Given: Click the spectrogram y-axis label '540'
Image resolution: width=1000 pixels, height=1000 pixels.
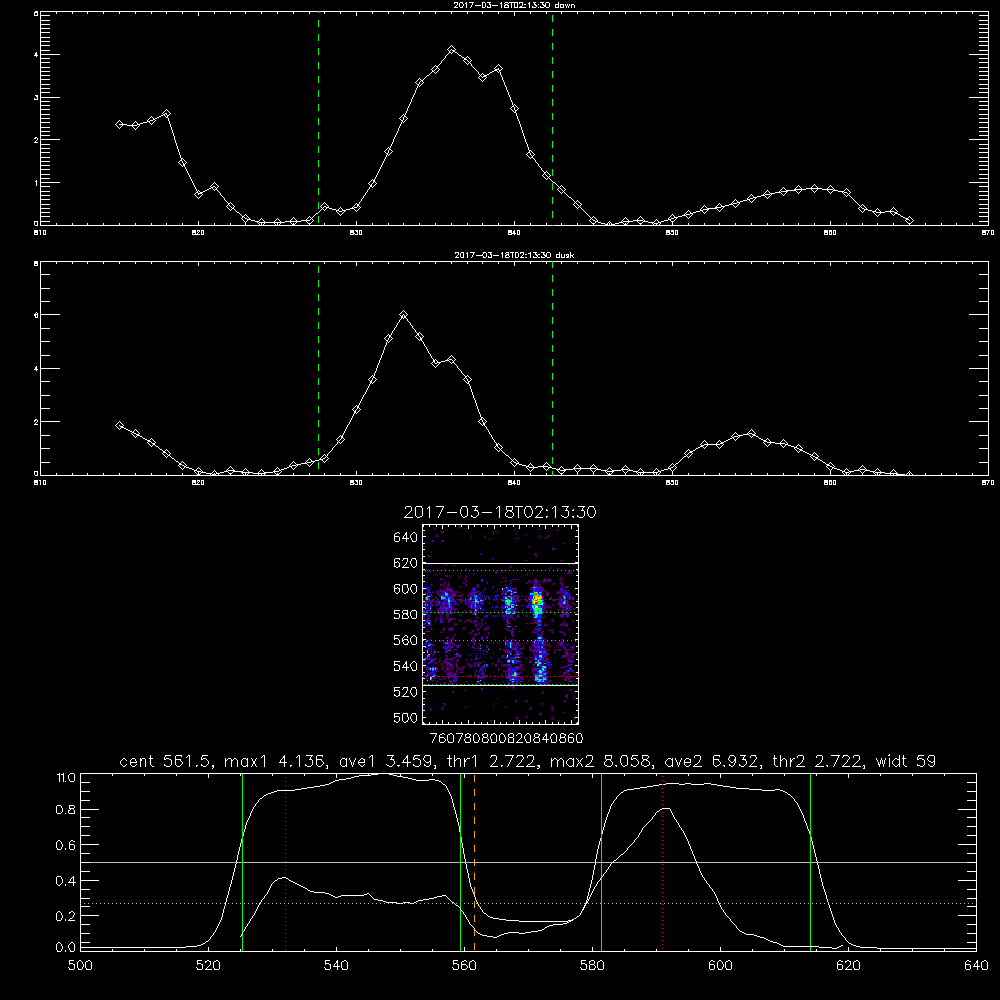Looking at the screenshot, I should click(406, 666).
